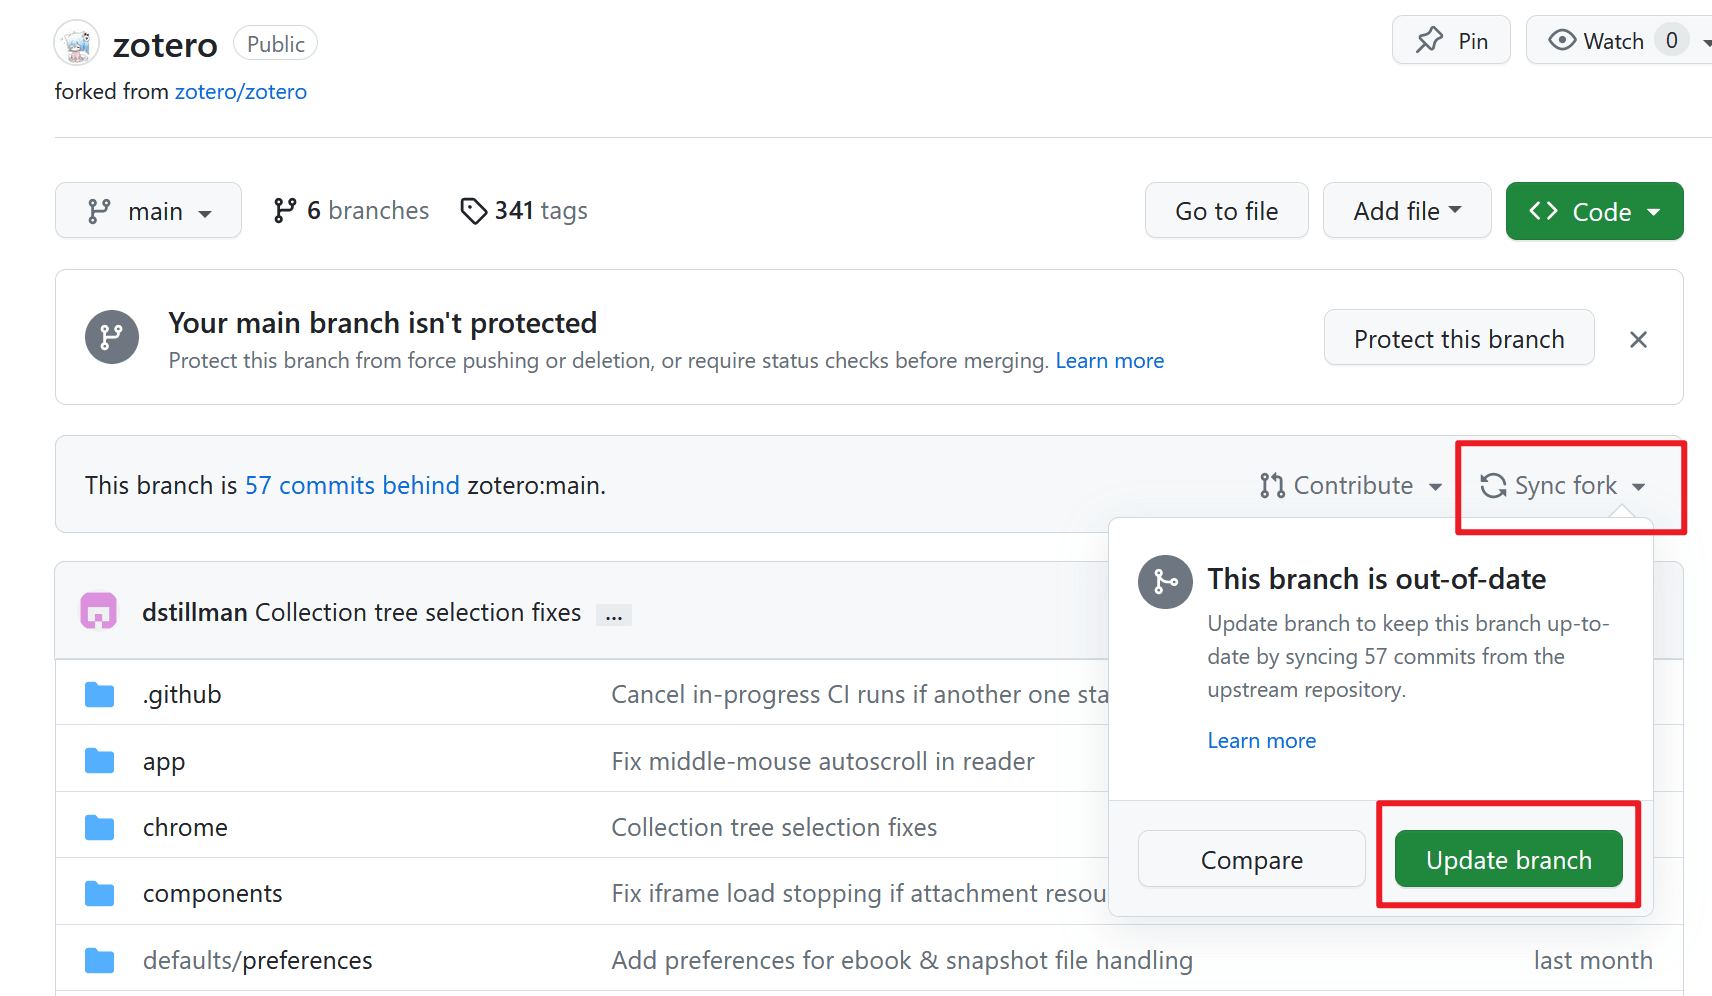Expand commit message ellipsis button
Screen dimensions: 1712x996
tap(613, 615)
